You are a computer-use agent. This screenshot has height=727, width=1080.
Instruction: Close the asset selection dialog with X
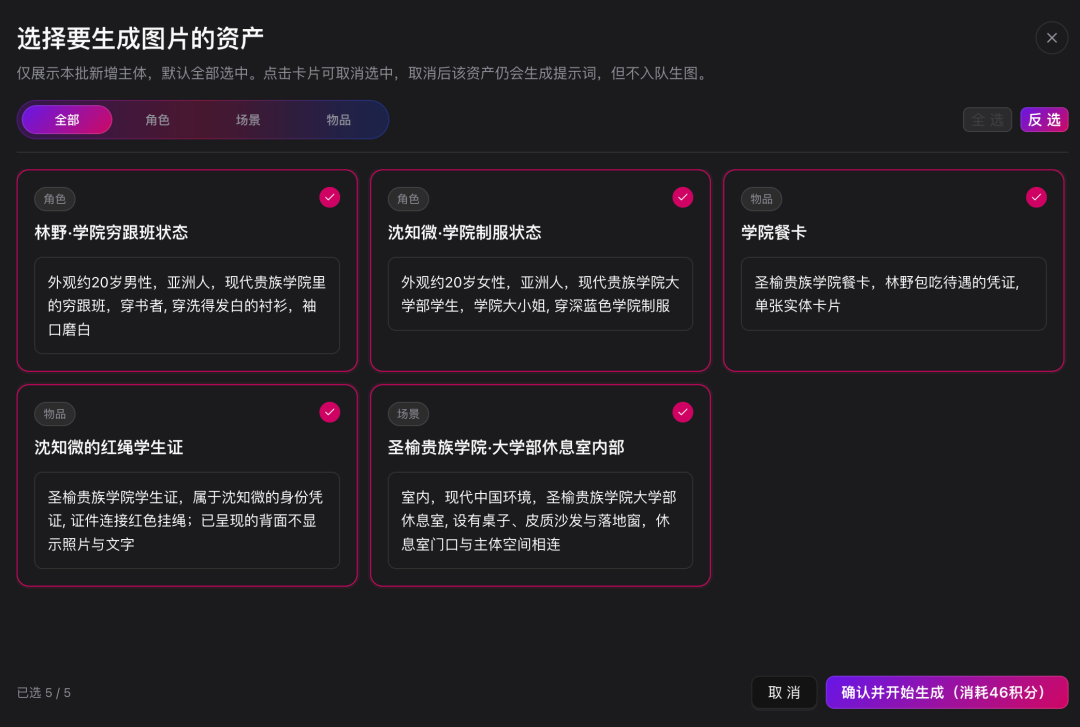tap(1051, 38)
